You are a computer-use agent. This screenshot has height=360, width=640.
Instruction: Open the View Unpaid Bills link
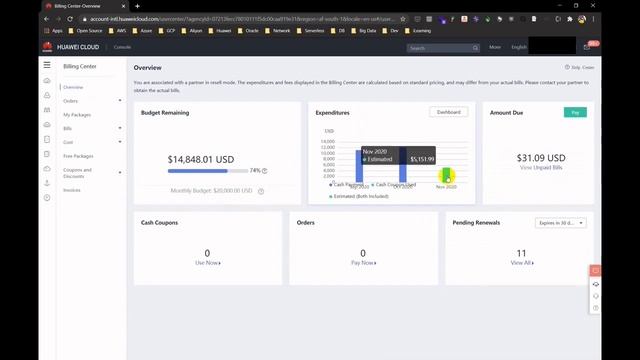point(541,168)
